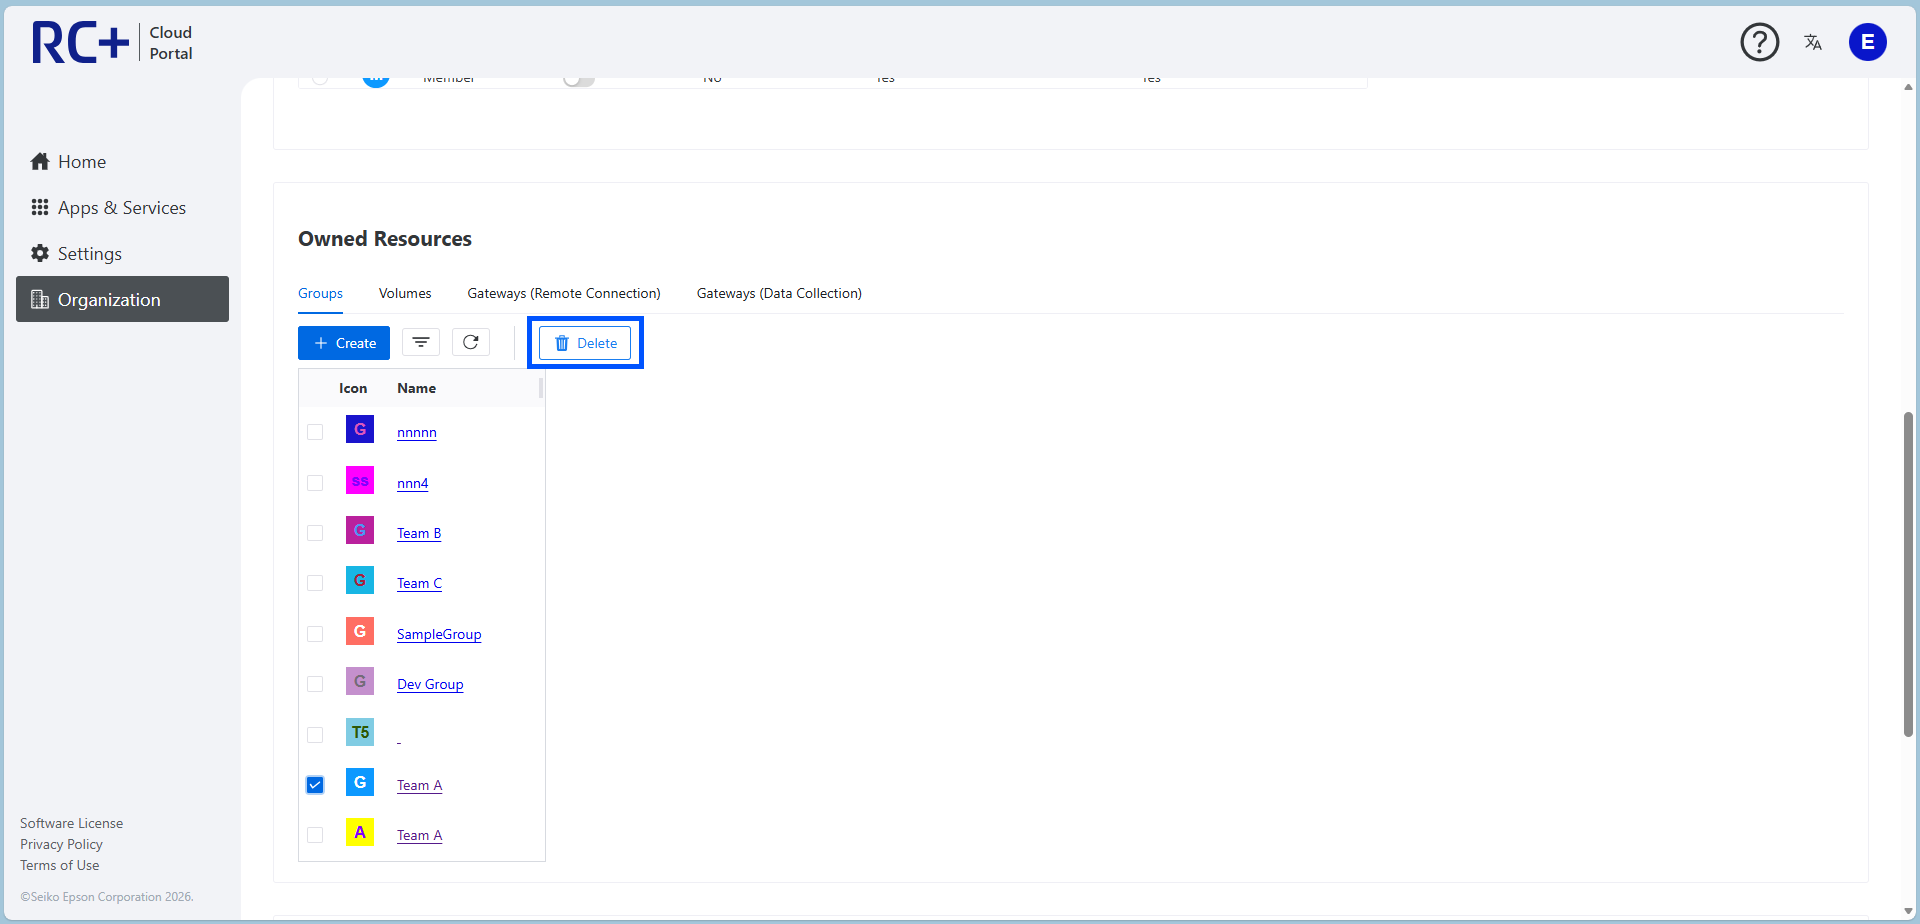Check the nnn4 group checkbox
The height and width of the screenshot is (924, 1920).
(x=315, y=483)
